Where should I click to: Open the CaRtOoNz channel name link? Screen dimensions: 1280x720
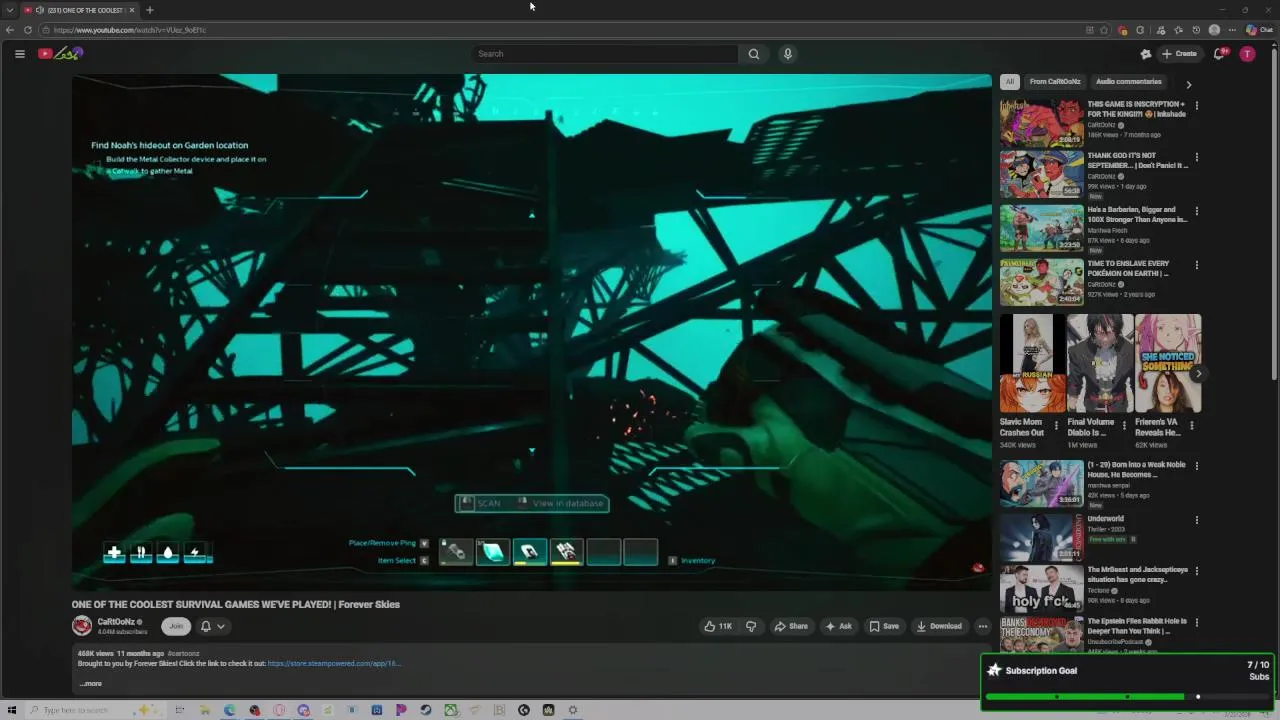click(x=116, y=622)
